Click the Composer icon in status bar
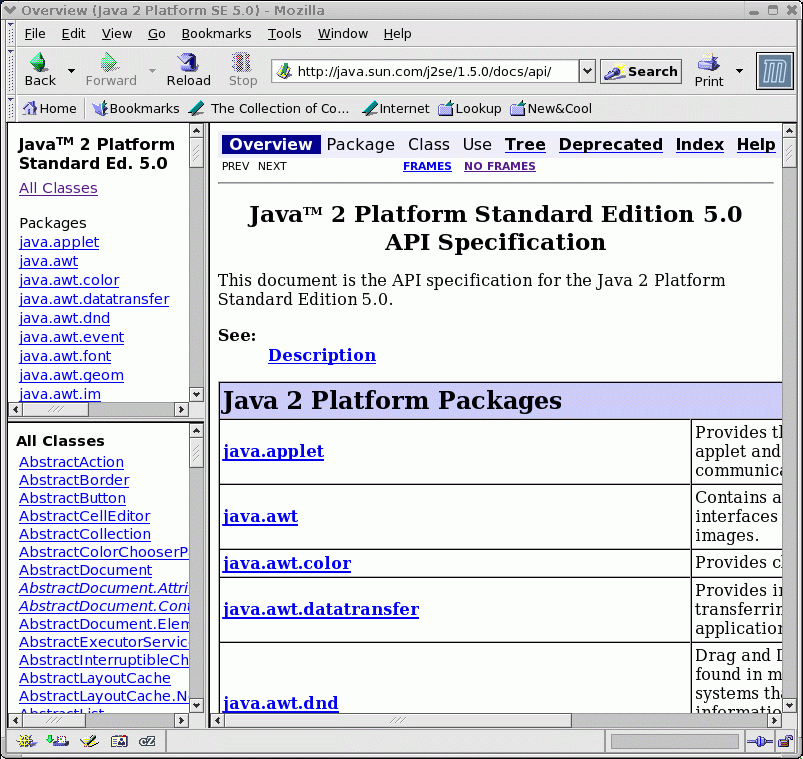Viewport: 803px width, 759px height. [89, 741]
